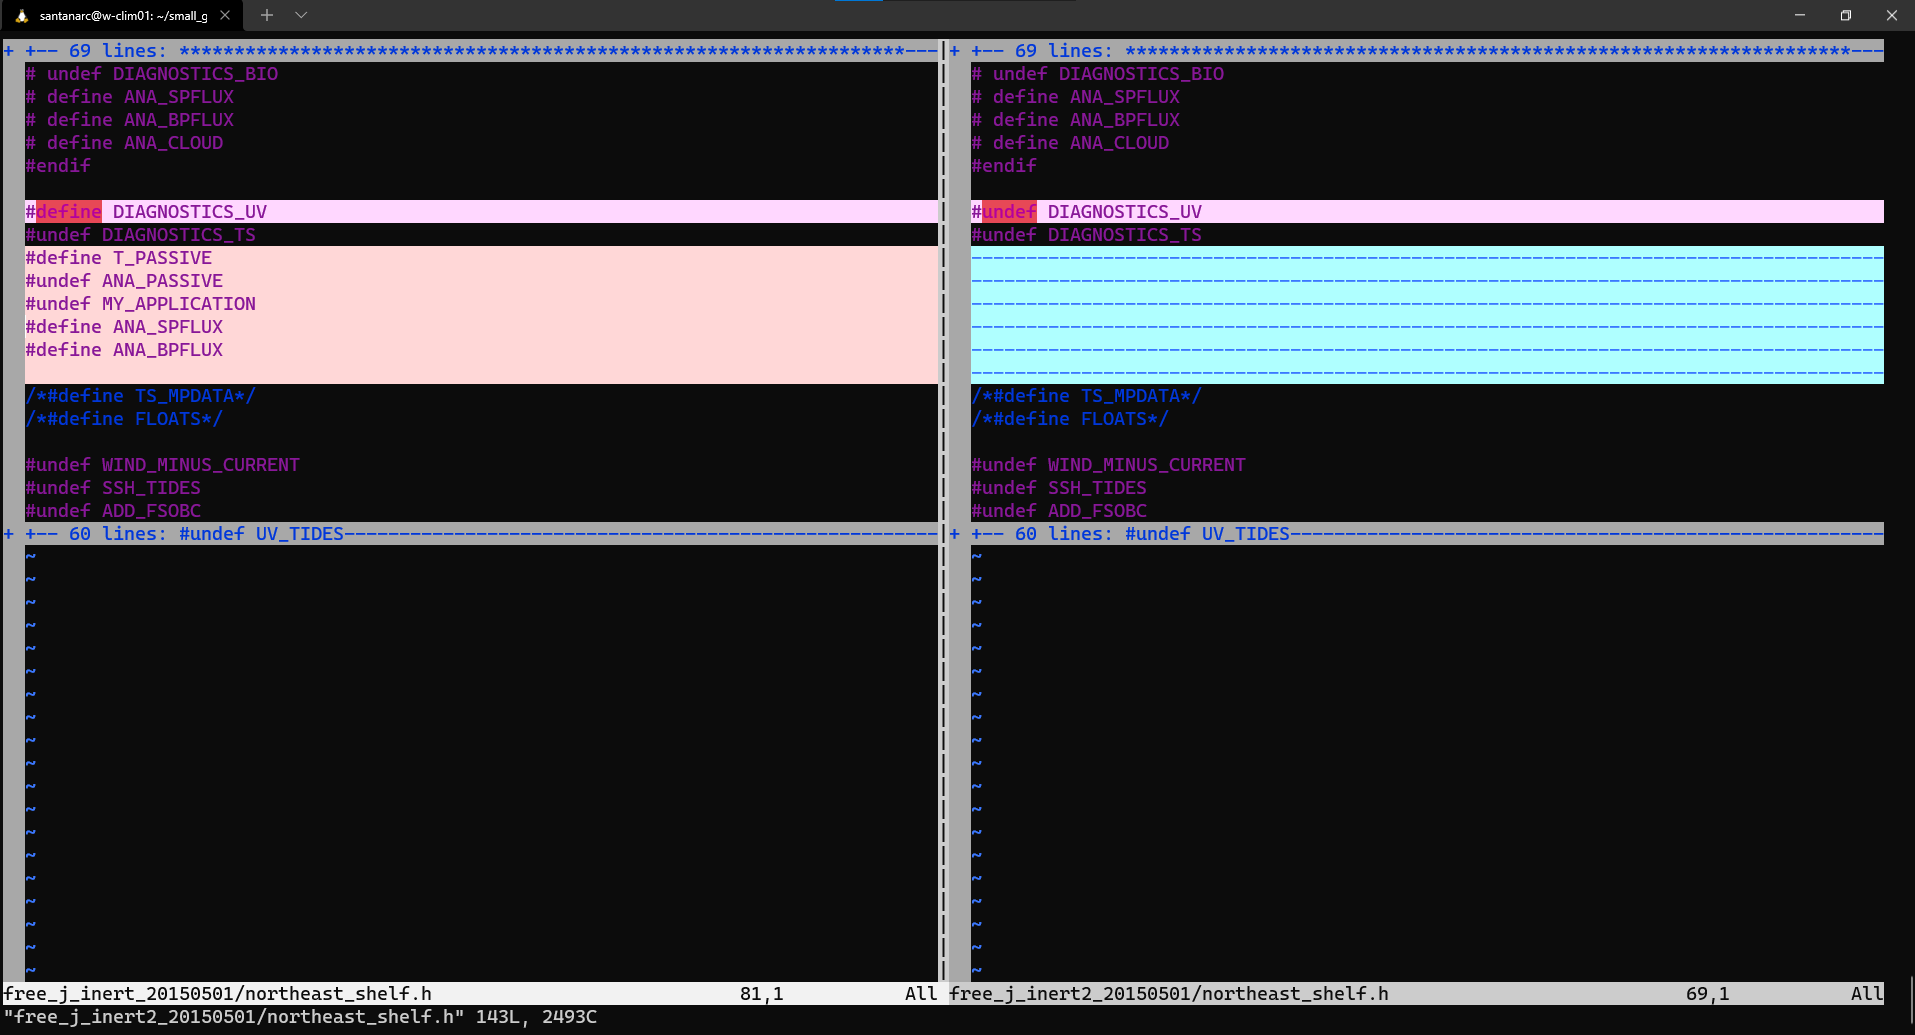Click right pane #undef SSH_TIDES line
Image resolution: width=1915 pixels, height=1035 pixels.
tap(1059, 488)
